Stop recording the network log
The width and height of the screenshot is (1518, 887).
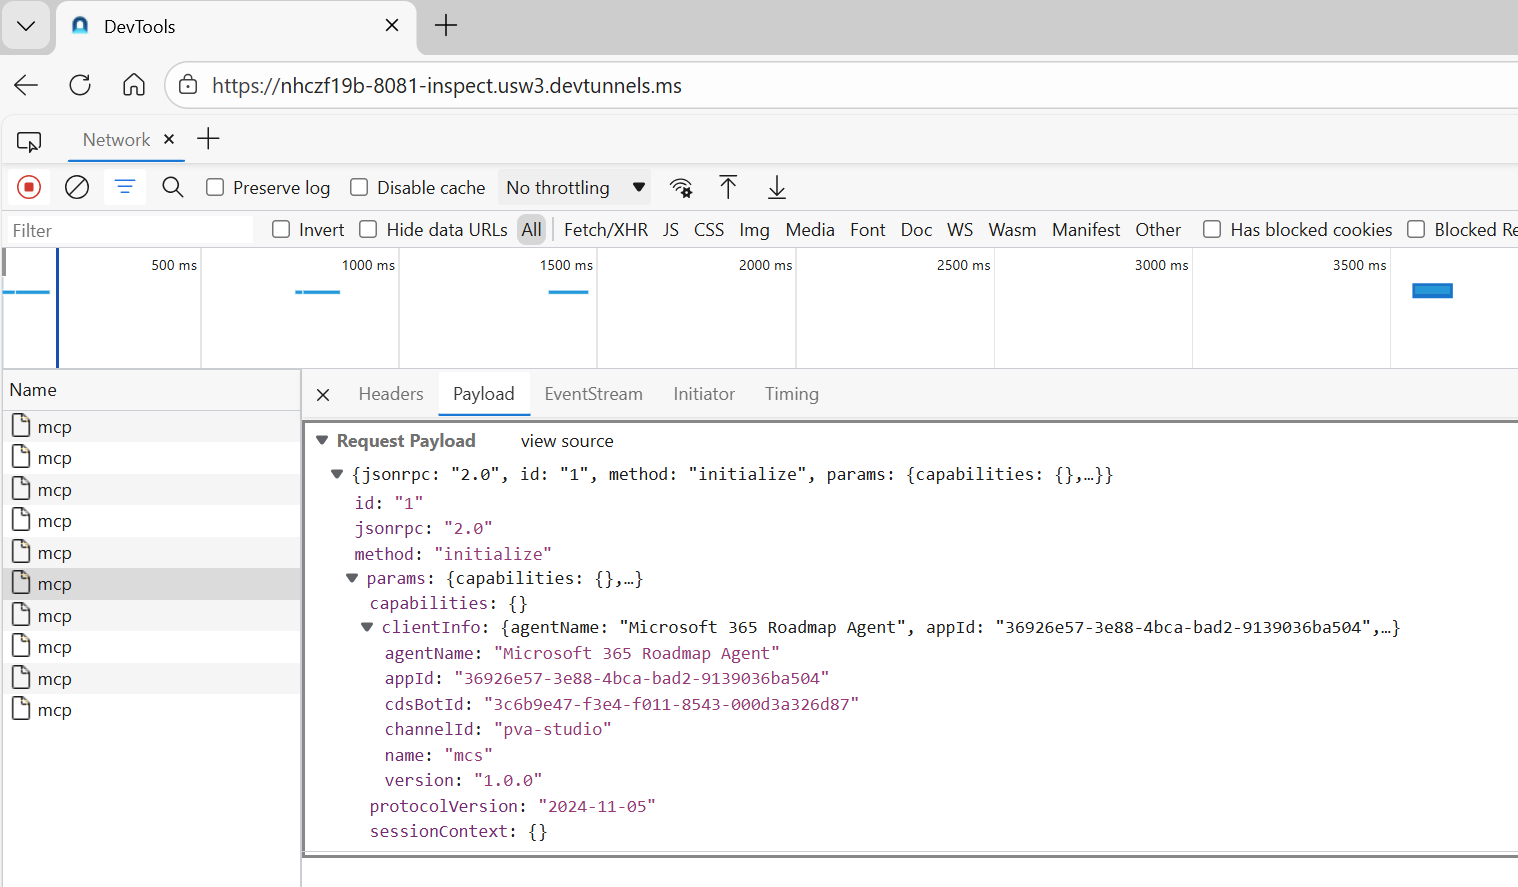coord(28,187)
